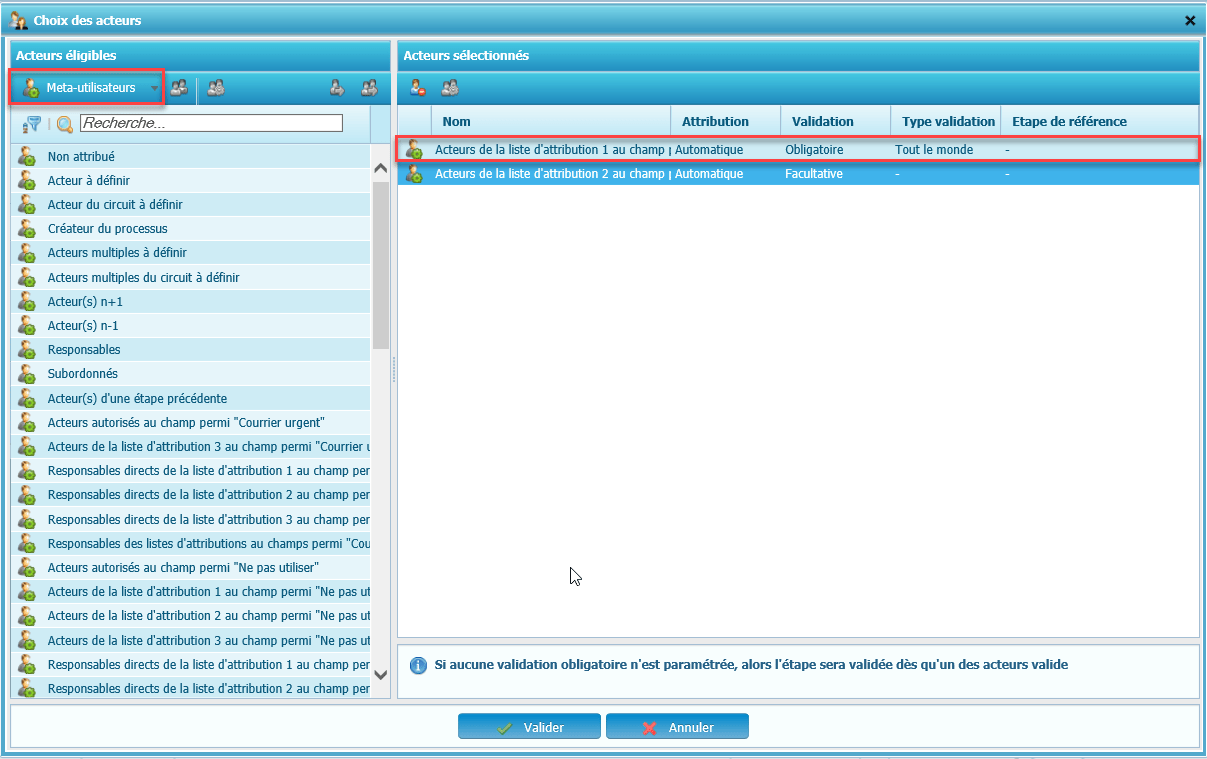Click the filter funnel icon beside search
The height and width of the screenshot is (759, 1207).
coord(32,124)
